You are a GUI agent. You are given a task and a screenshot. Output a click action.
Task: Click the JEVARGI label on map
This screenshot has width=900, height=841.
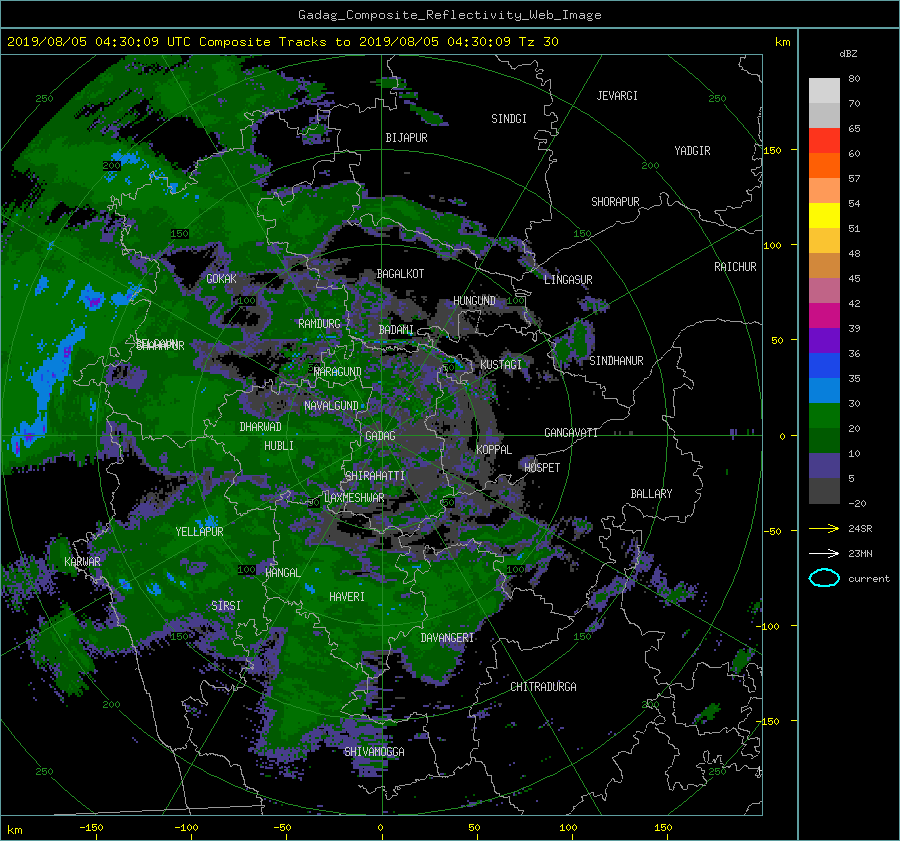click(x=617, y=96)
